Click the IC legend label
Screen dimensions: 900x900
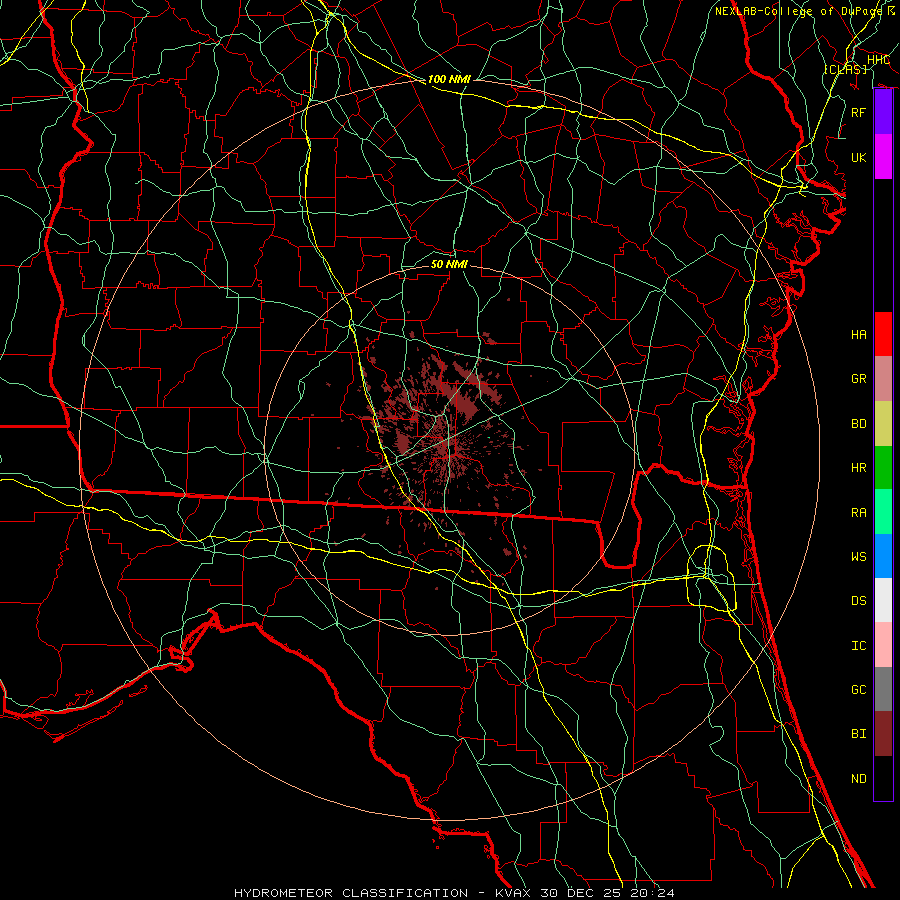(858, 646)
